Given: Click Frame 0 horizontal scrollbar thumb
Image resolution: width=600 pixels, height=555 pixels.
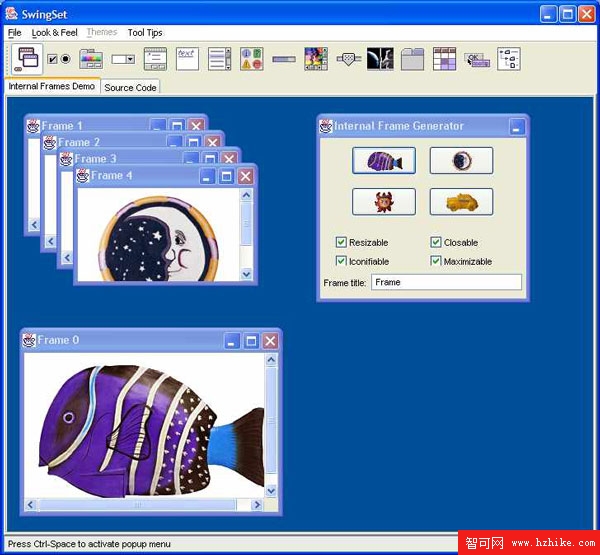Looking at the screenshot, I should [137, 505].
